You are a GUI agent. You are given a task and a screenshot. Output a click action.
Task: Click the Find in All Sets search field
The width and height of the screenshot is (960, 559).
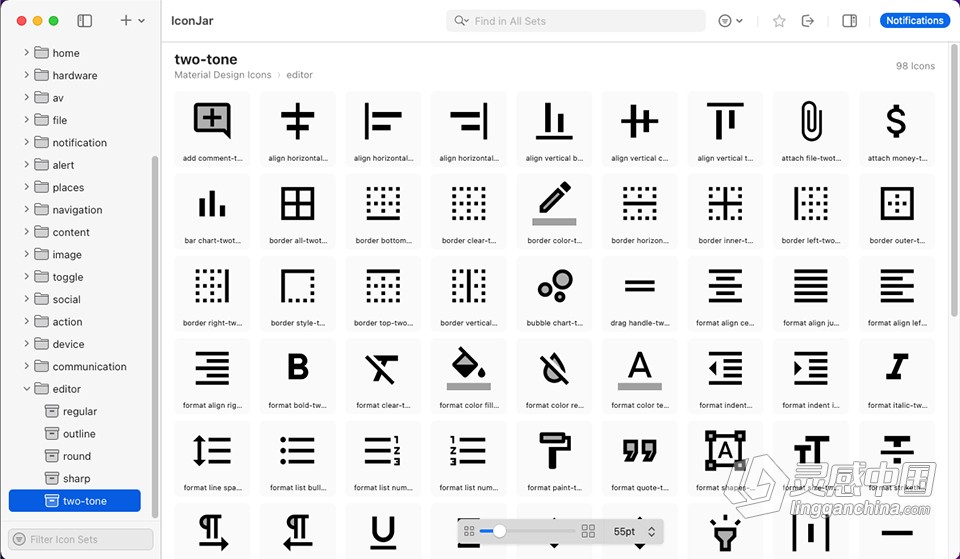(576, 21)
